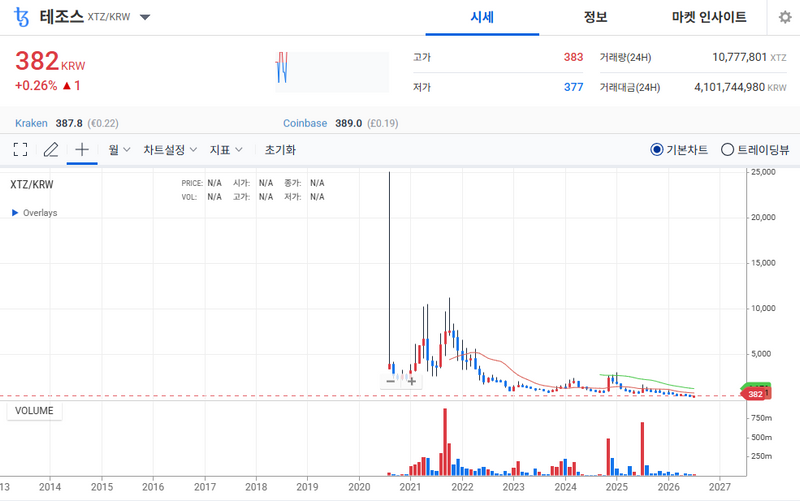Viewport: 800px width, 501px height.
Task: Open the 차트설정 dropdown
Action: (x=170, y=149)
